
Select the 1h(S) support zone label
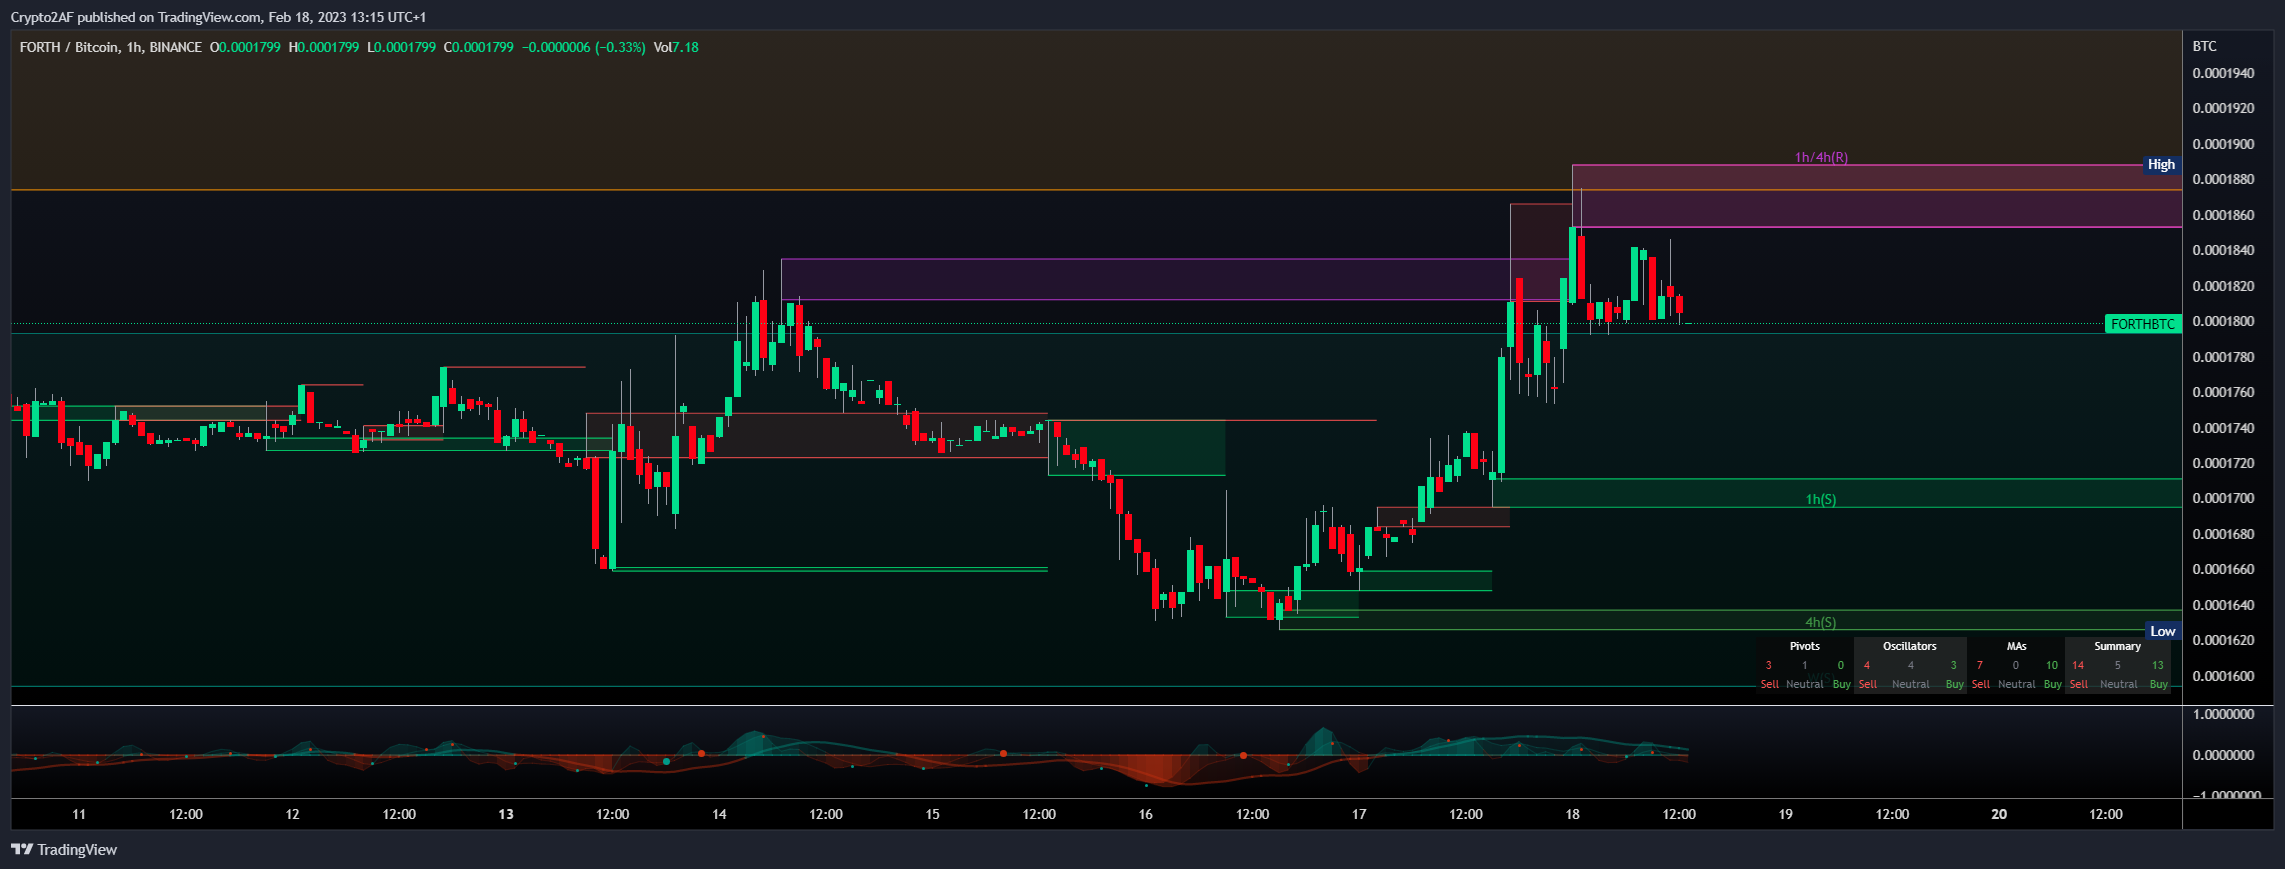click(1820, 499)
